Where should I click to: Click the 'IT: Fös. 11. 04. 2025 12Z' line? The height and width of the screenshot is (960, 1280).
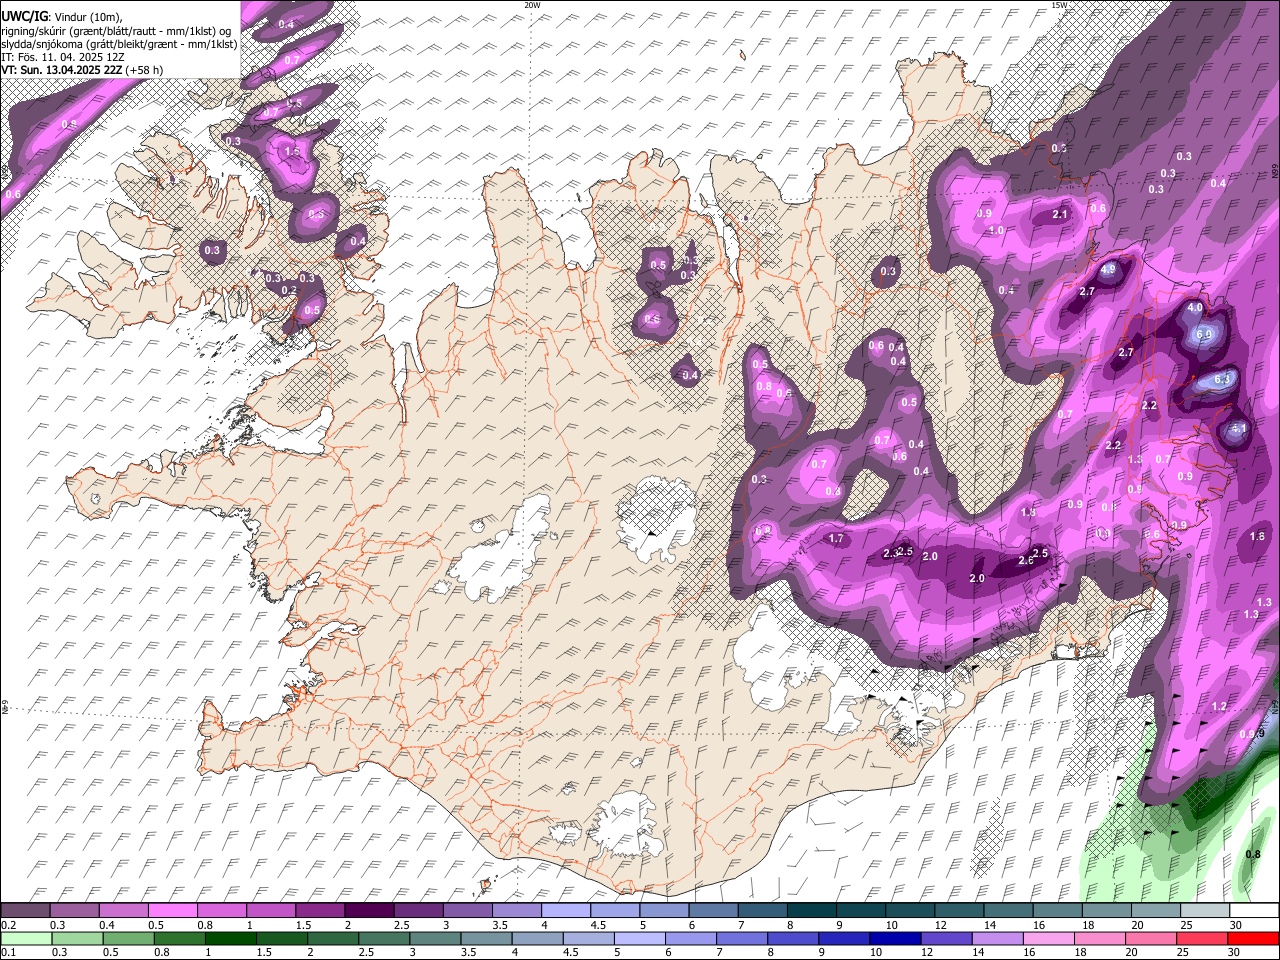[x=63, y=57]
